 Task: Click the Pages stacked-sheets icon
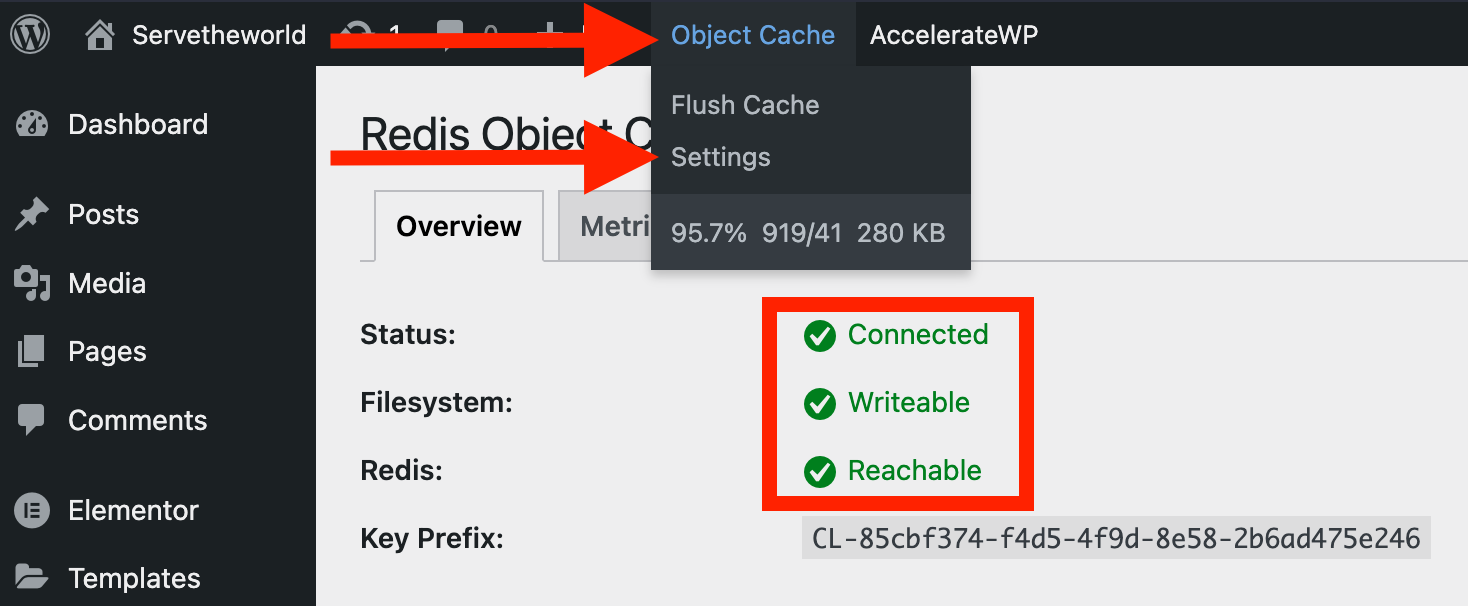tap(31, 352)
